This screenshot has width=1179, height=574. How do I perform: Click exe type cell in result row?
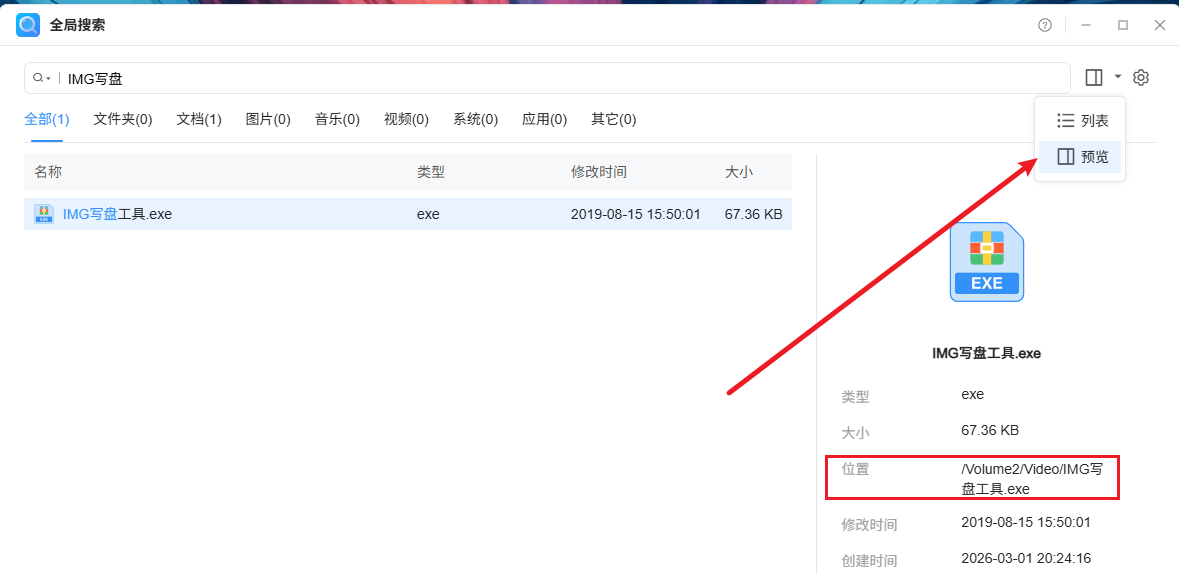click(428, 214)
